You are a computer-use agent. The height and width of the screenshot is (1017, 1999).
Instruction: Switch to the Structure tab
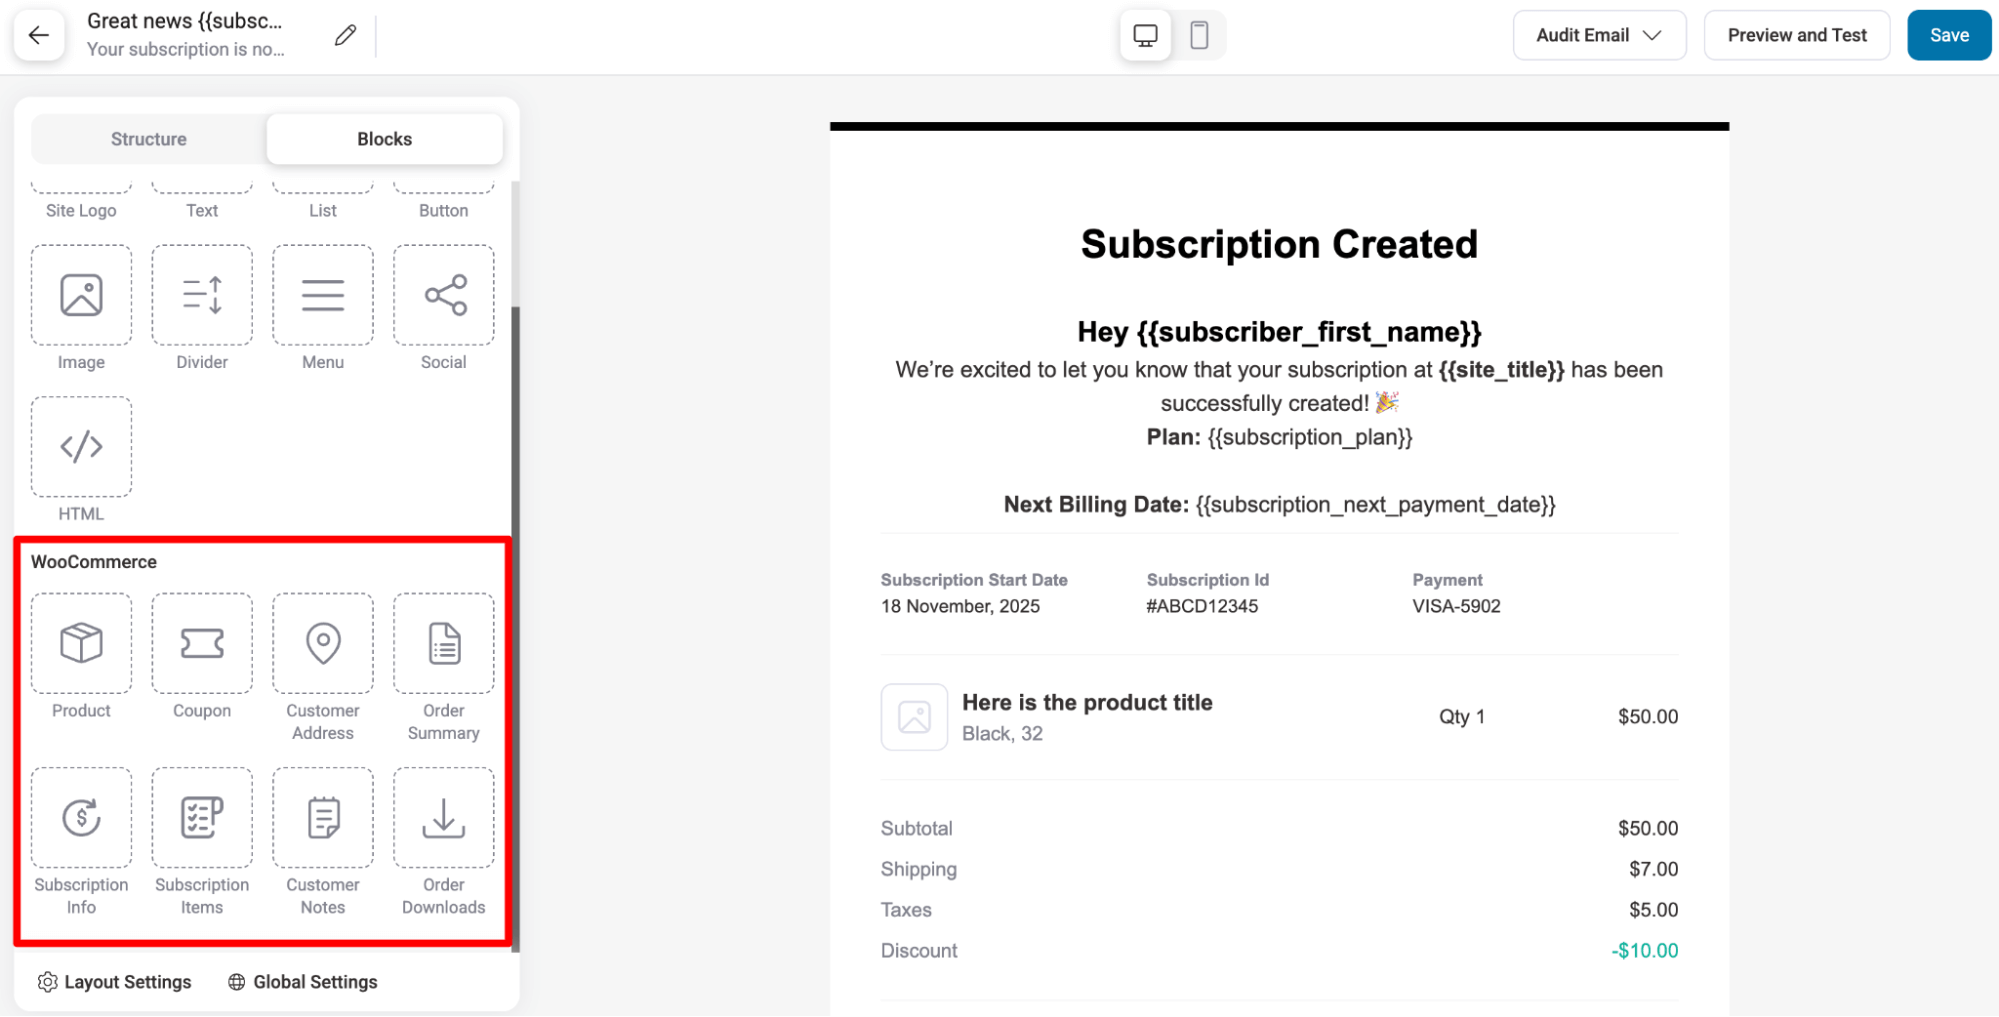(x=148, y=139)
